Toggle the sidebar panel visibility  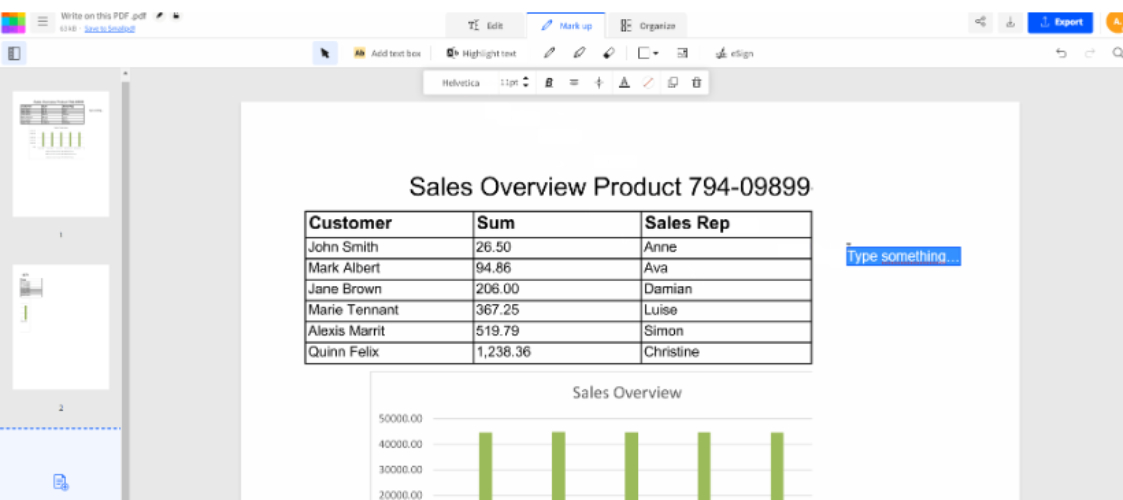[x=14, y=53]
